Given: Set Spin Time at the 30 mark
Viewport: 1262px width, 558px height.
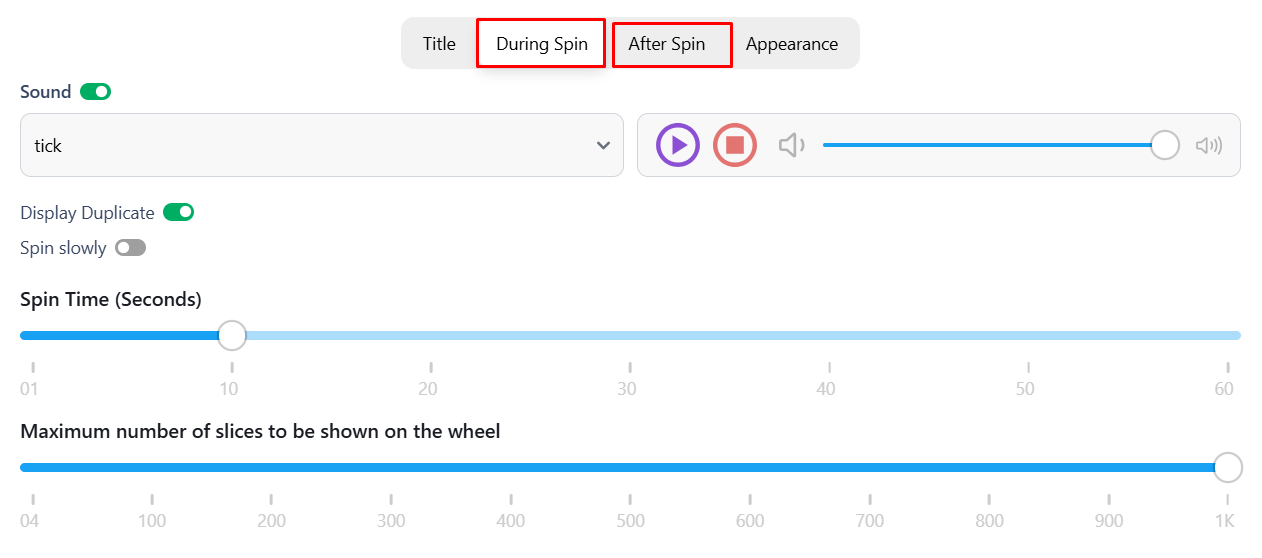Looking at the screenshot, I should tap(630, 335).
